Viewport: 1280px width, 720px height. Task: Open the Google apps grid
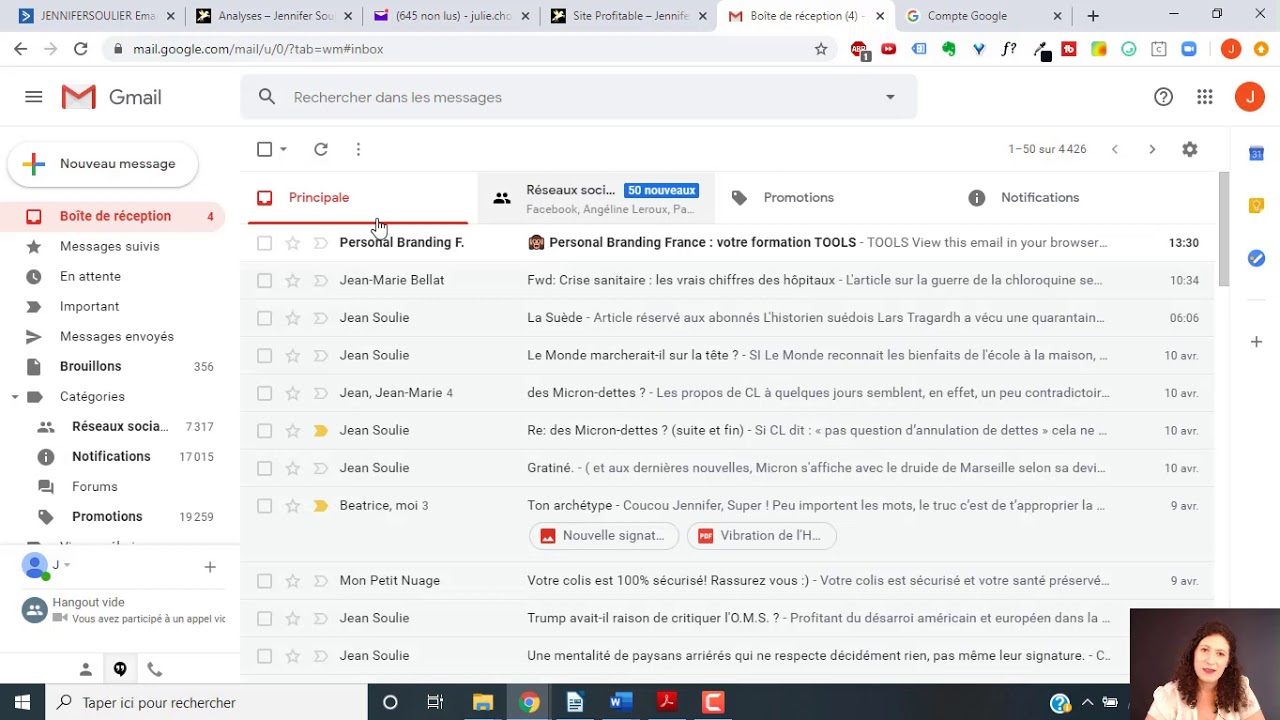point(1205,97)
